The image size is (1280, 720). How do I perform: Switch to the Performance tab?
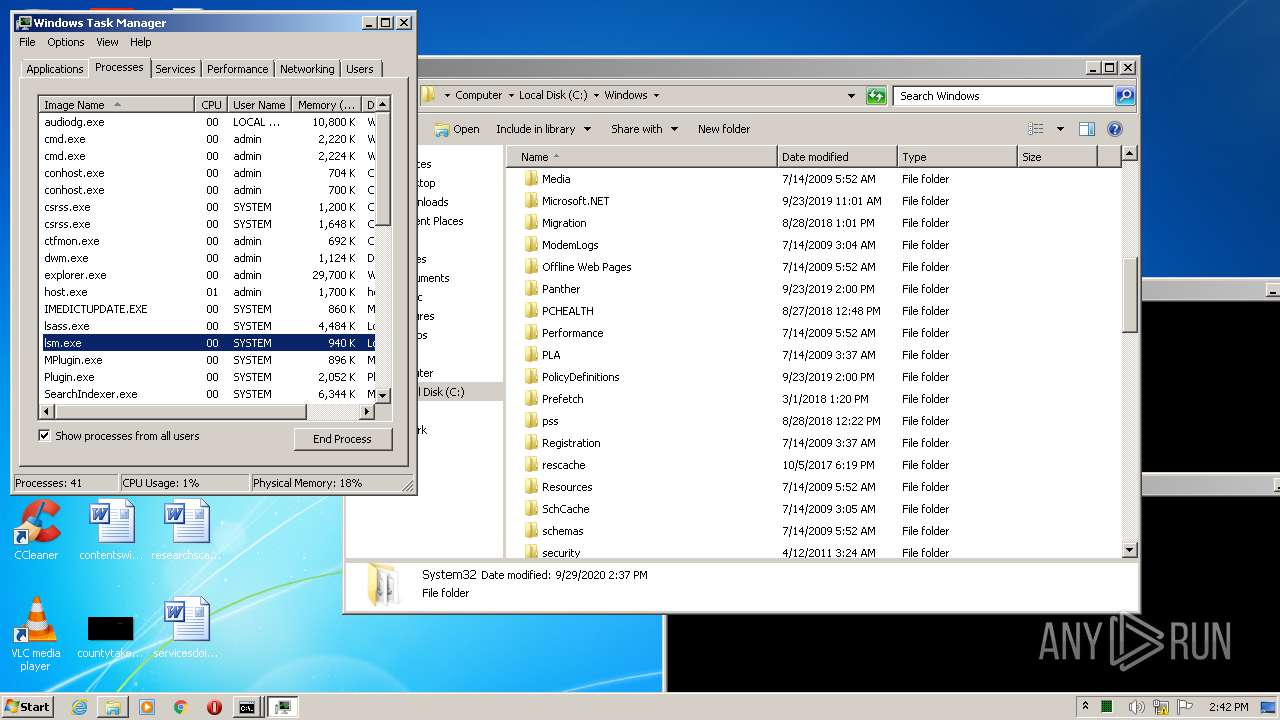(x=238, y=69)
